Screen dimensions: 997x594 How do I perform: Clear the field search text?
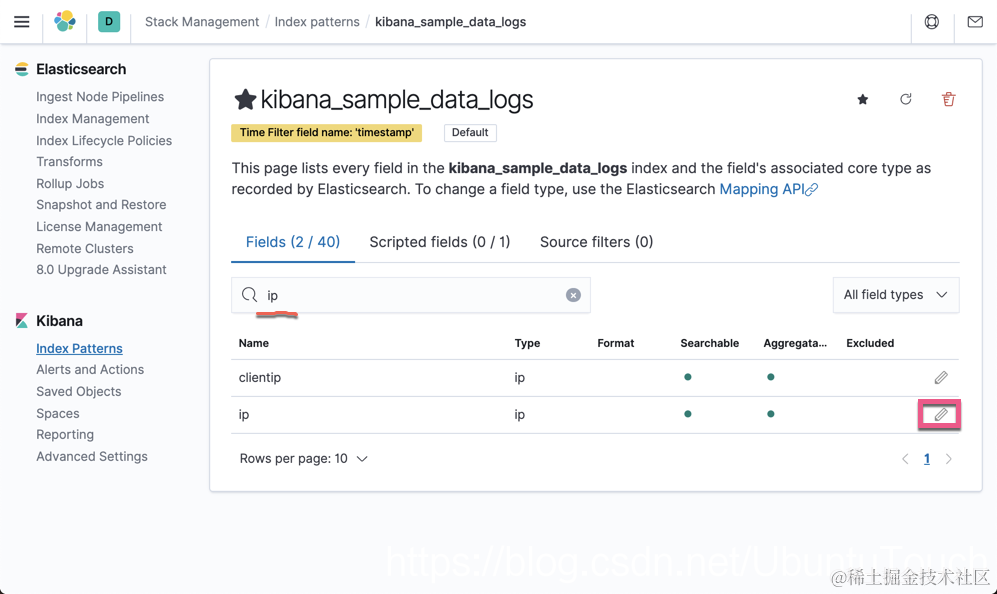[573, 295]
